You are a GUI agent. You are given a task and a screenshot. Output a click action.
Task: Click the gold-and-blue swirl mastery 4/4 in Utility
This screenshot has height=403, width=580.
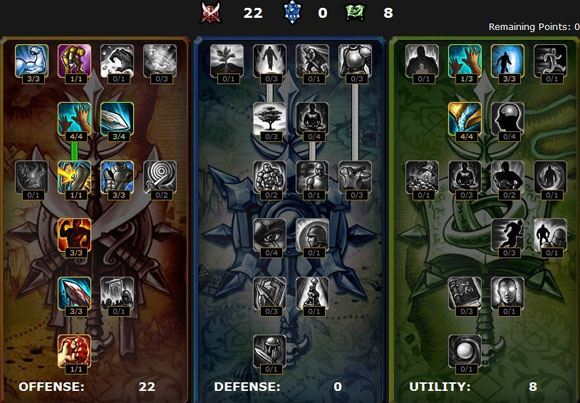click(x=465, y=119)
